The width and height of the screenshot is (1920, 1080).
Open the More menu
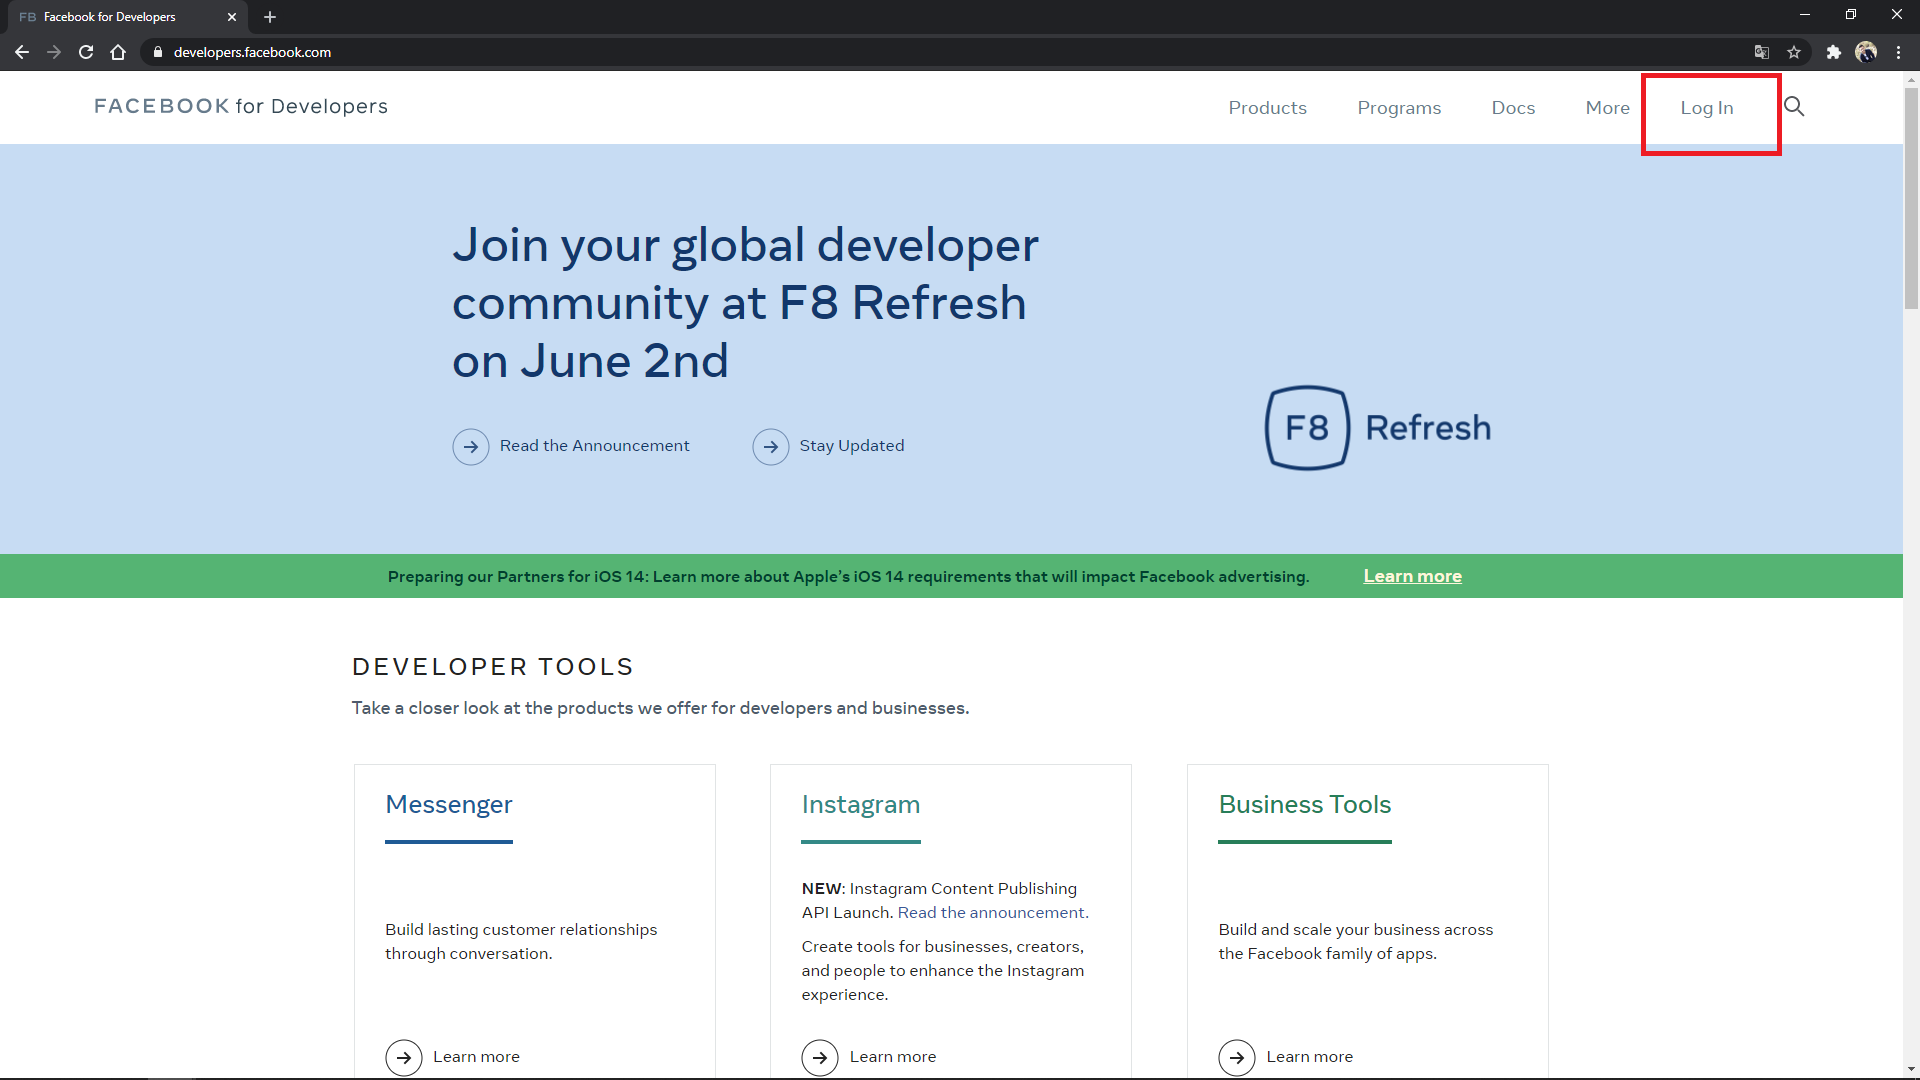pyautogui.click(x=1607, y=108)
